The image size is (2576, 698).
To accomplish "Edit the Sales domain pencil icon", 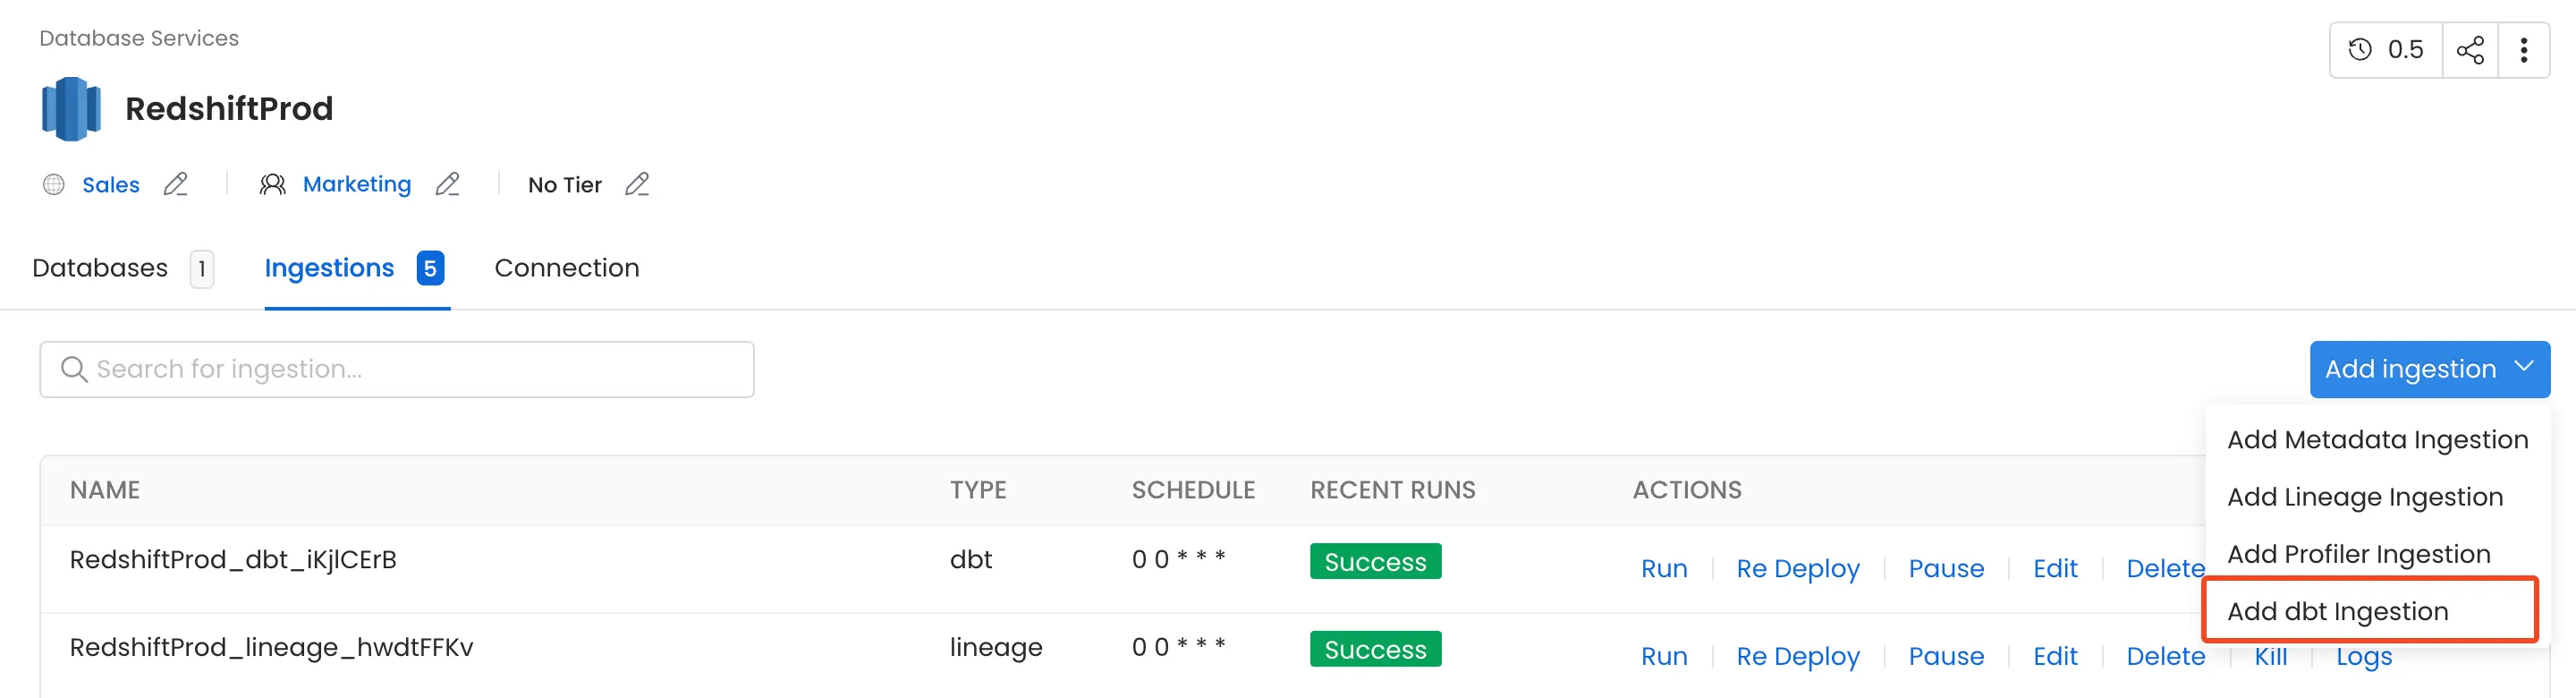I will tap(176, 185).
